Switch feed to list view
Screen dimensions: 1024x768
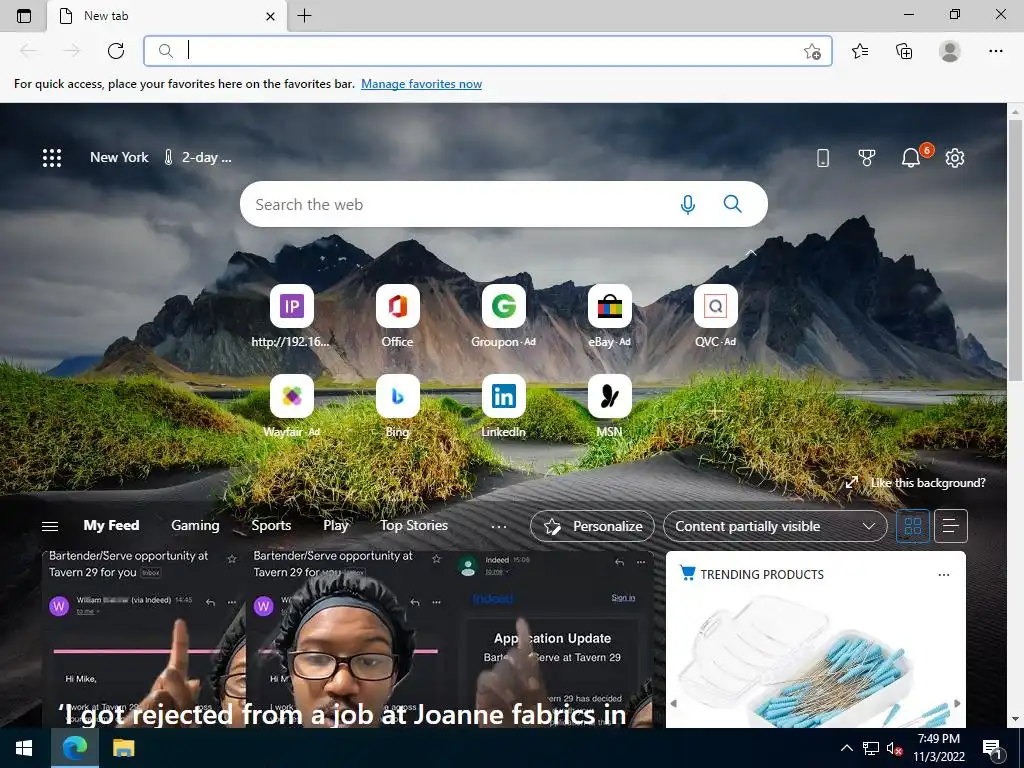click(x=951, y=526)
